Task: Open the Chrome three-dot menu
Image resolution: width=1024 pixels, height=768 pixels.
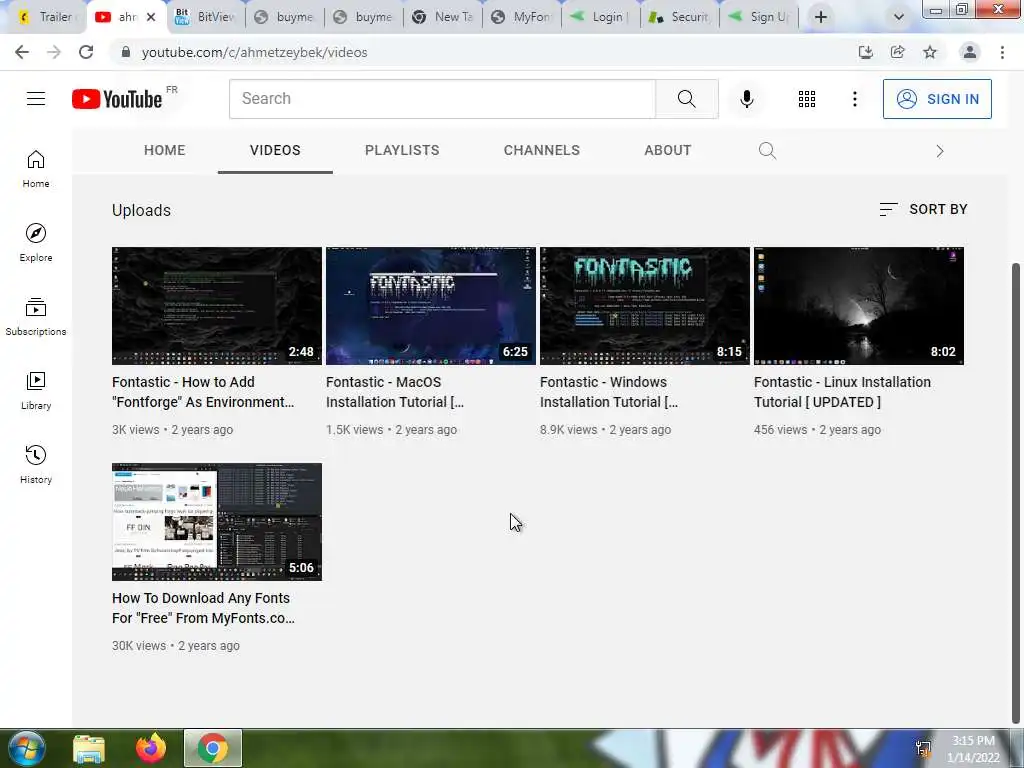Action: (1002, 52)
